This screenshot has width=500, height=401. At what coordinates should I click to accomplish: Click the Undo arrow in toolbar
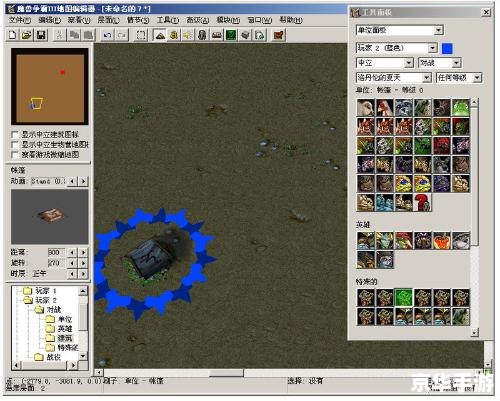click(x=107, y=35)
